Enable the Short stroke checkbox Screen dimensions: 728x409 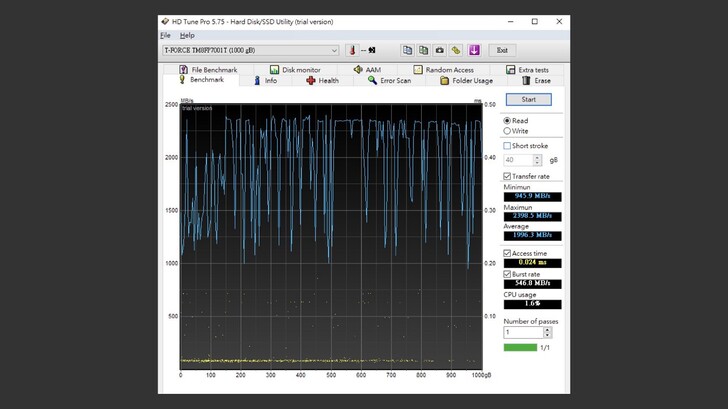pyautogui.click(x=508, y=146)
